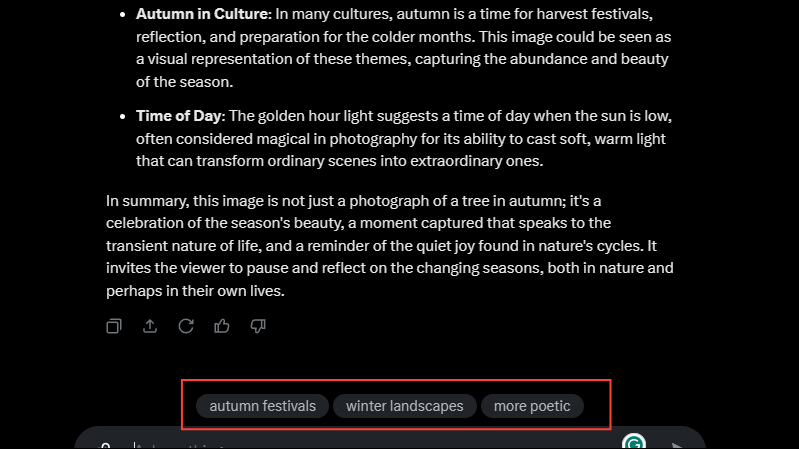The width and height of the screenshot is (799, 449).
Task: Click the bullet beside "Autumn in Culture"
Action: [x=122, y=15]
